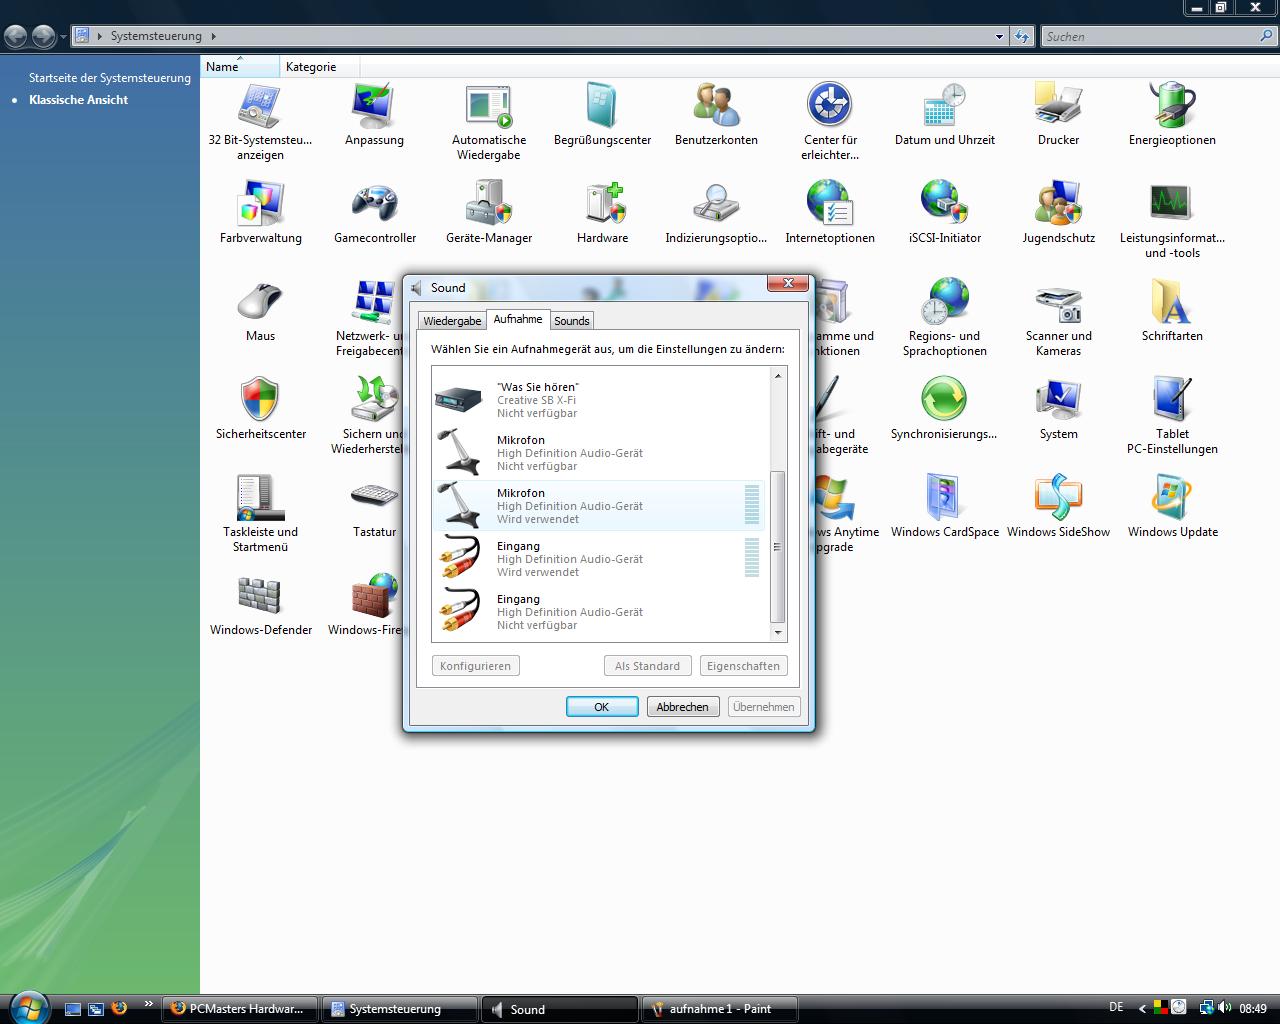Open Gamecontroller settings
The image size is (1280, 1024).
point(374,212)
